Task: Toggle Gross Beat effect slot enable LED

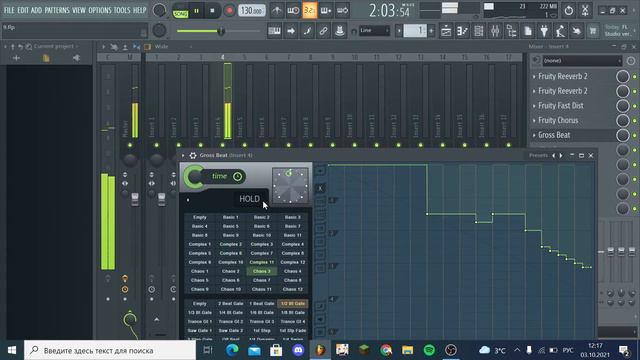Action: 635,135
